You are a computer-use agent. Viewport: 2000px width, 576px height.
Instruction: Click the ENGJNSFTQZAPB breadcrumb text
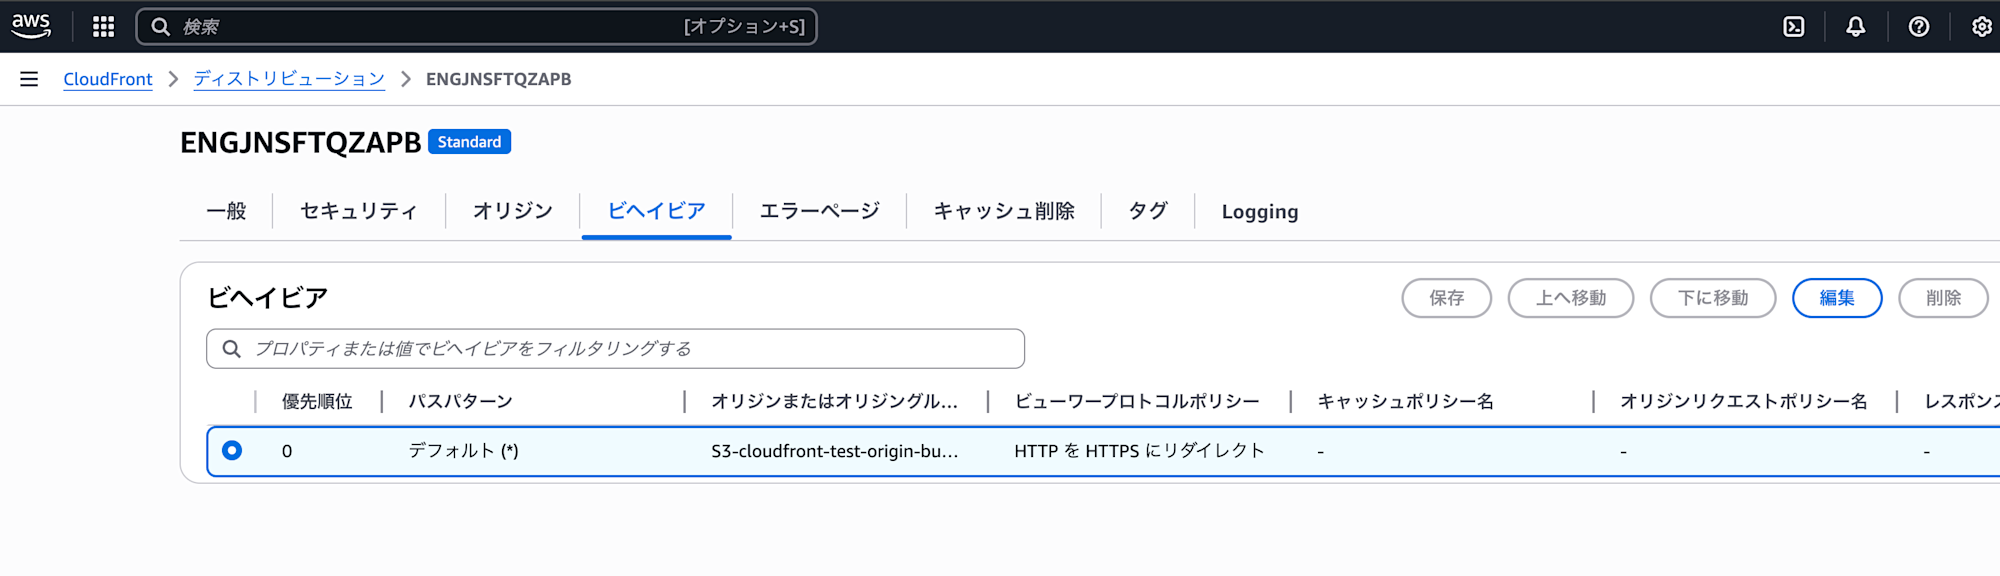click(498, 79)
